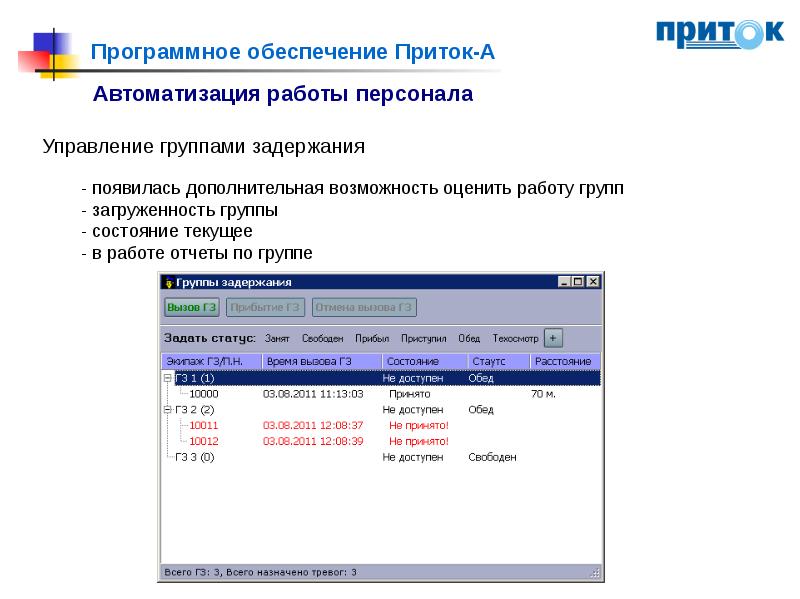This screenshot has height=599, width=800.
Task: Select alarm entry 10011 in the tree
Action: click(x=203, y=425)
